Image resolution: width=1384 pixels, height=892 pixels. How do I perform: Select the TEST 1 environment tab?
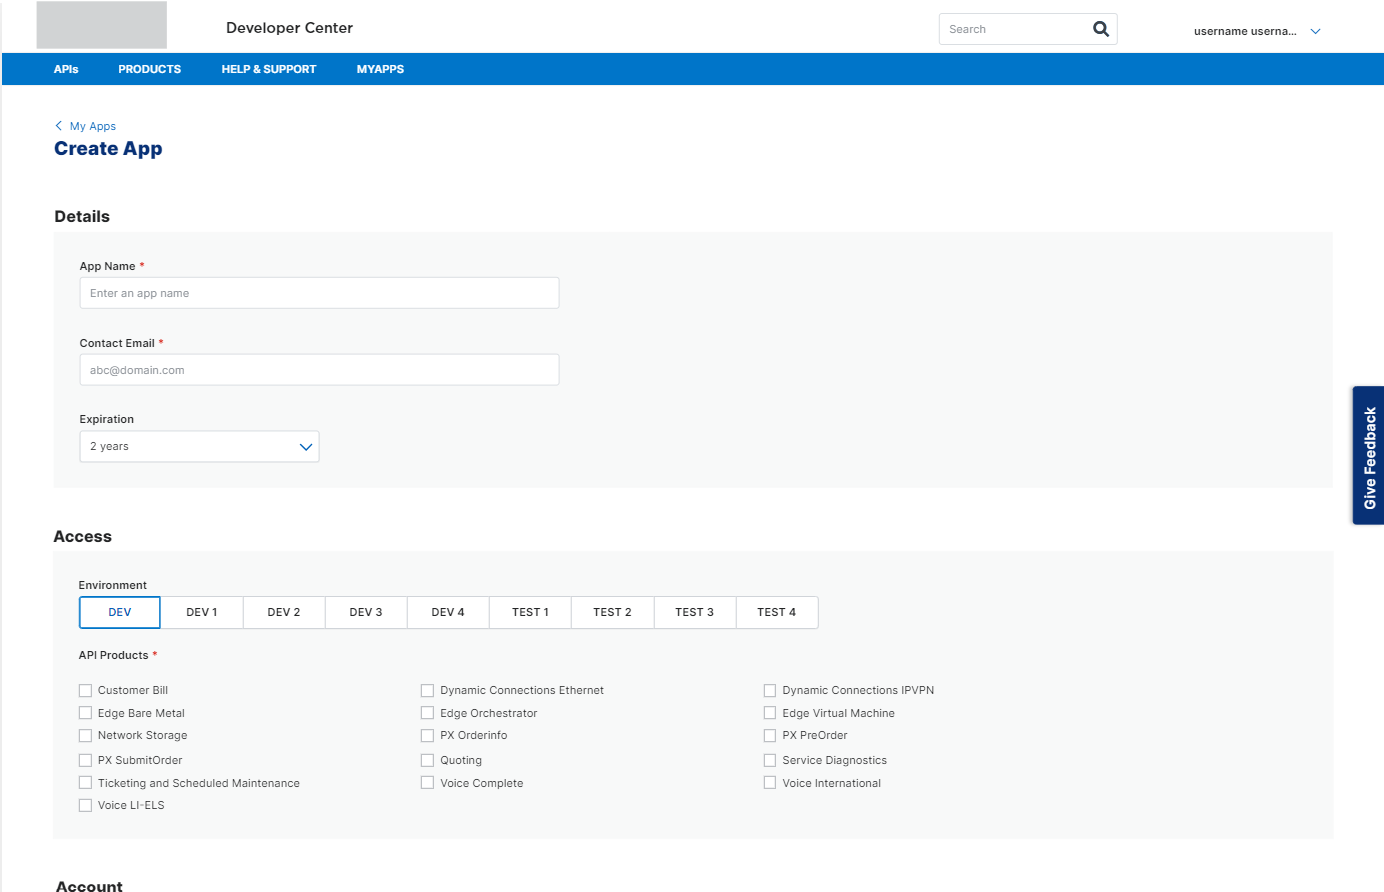530,612
